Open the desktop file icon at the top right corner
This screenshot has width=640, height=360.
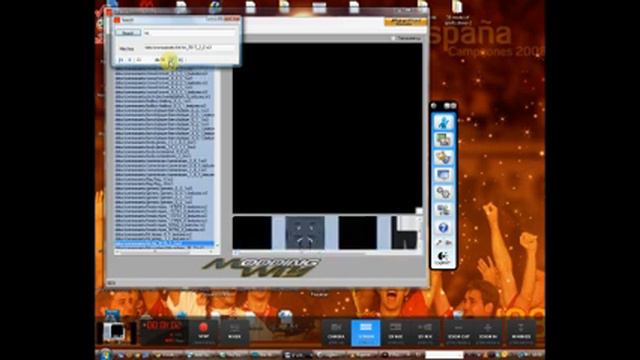coord(457,7)
